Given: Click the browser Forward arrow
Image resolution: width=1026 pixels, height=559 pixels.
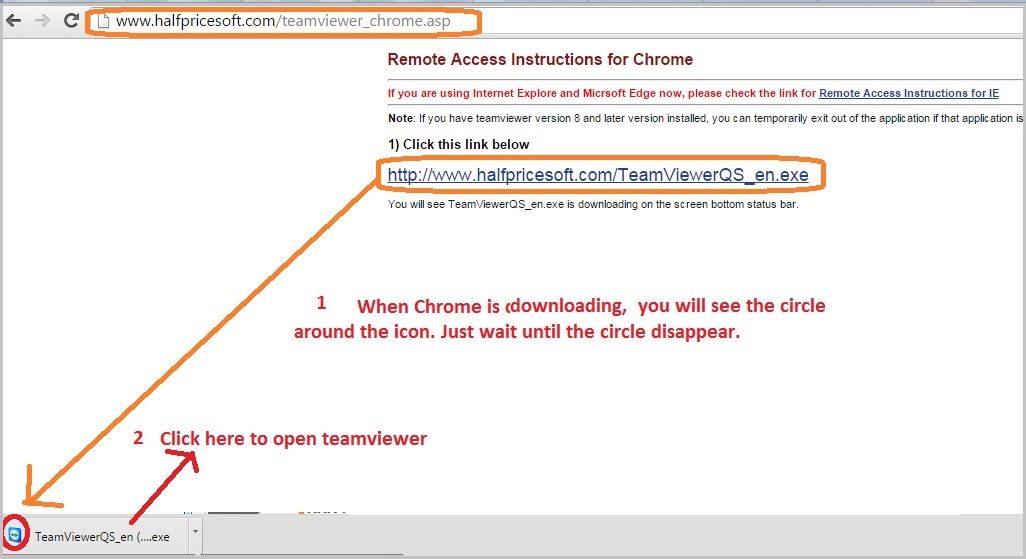Looking at the screenshot, I should [x=42, y=20].
